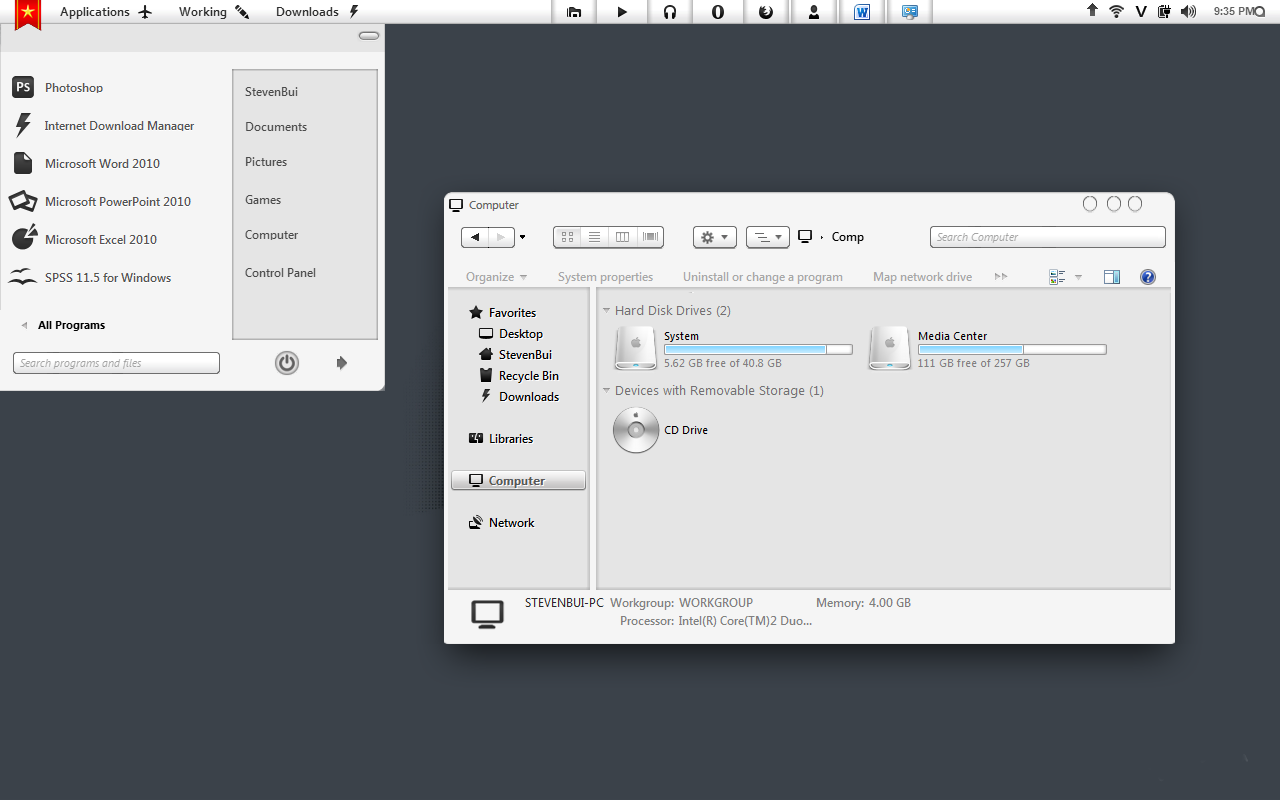
Task: Open the Wi-Fi network tray icon
Action: pos(1117,11)
